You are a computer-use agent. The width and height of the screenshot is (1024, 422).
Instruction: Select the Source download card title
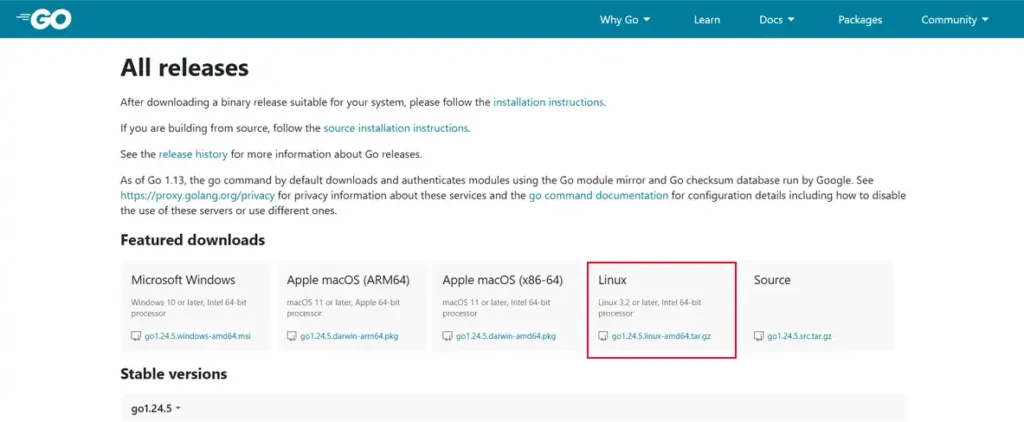(x=772, y=280)
